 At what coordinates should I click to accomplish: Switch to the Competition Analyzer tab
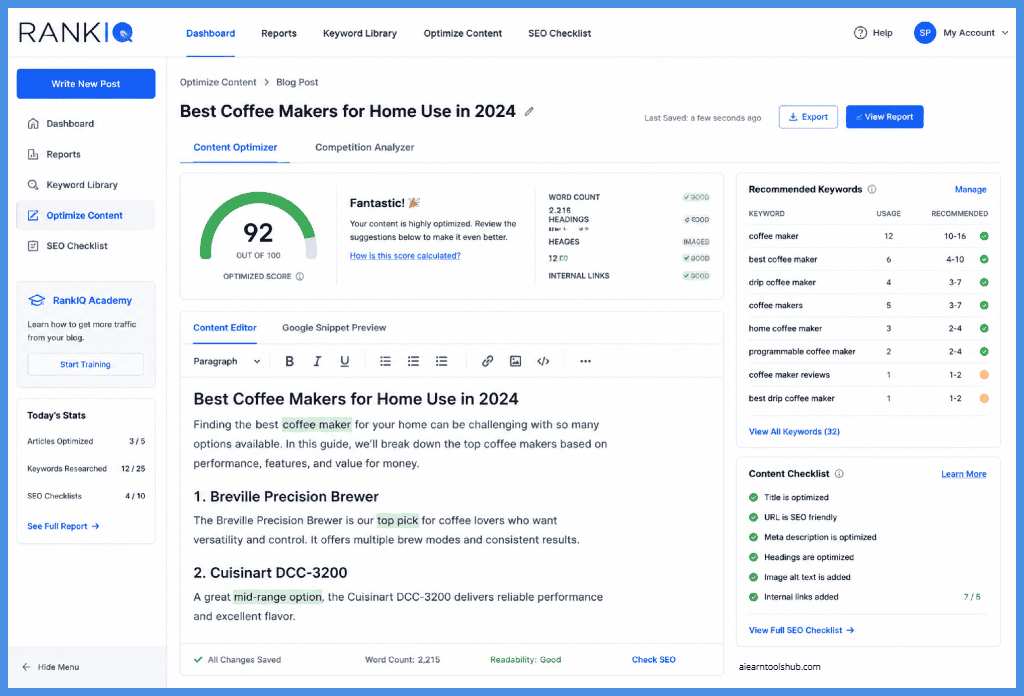[364, 148]
